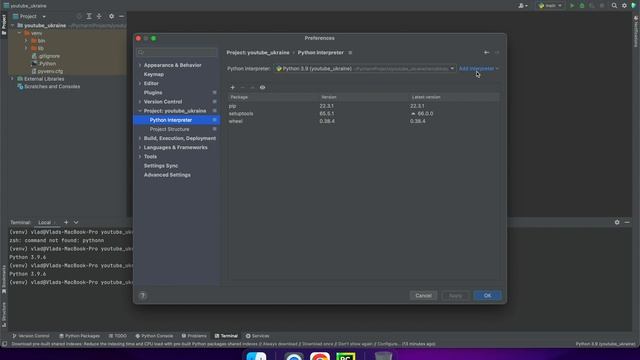Expand External Libraries node
The height and width of the screenshot is (360, 640).
coord(13,79)
